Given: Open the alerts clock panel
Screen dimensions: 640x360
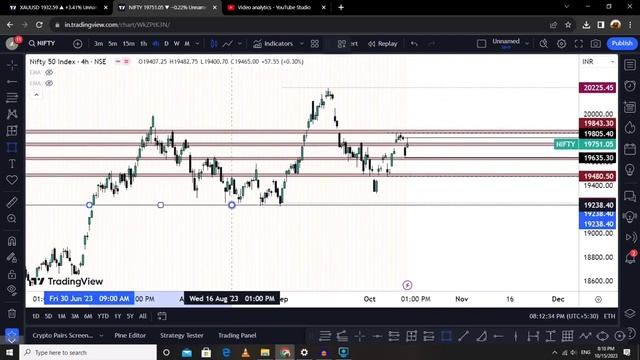Looking at the screenshot, I should 630,86.
